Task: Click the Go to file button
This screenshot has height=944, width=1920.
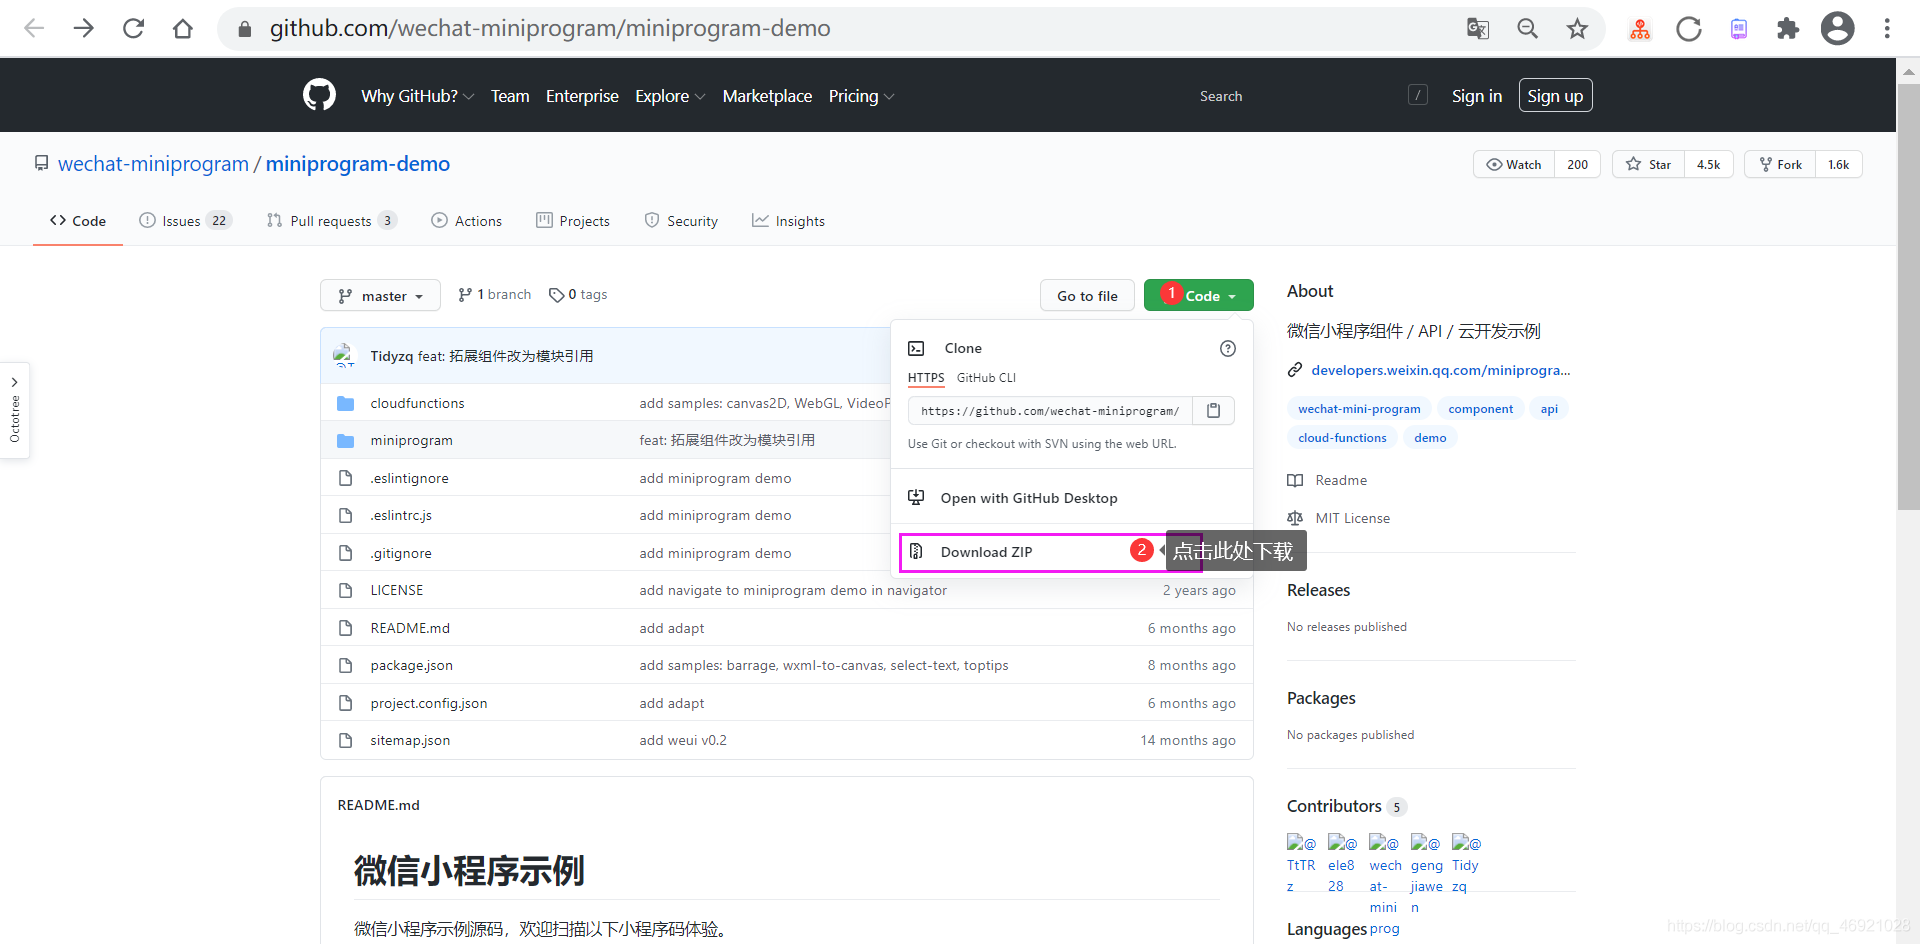Action: 1087,295
